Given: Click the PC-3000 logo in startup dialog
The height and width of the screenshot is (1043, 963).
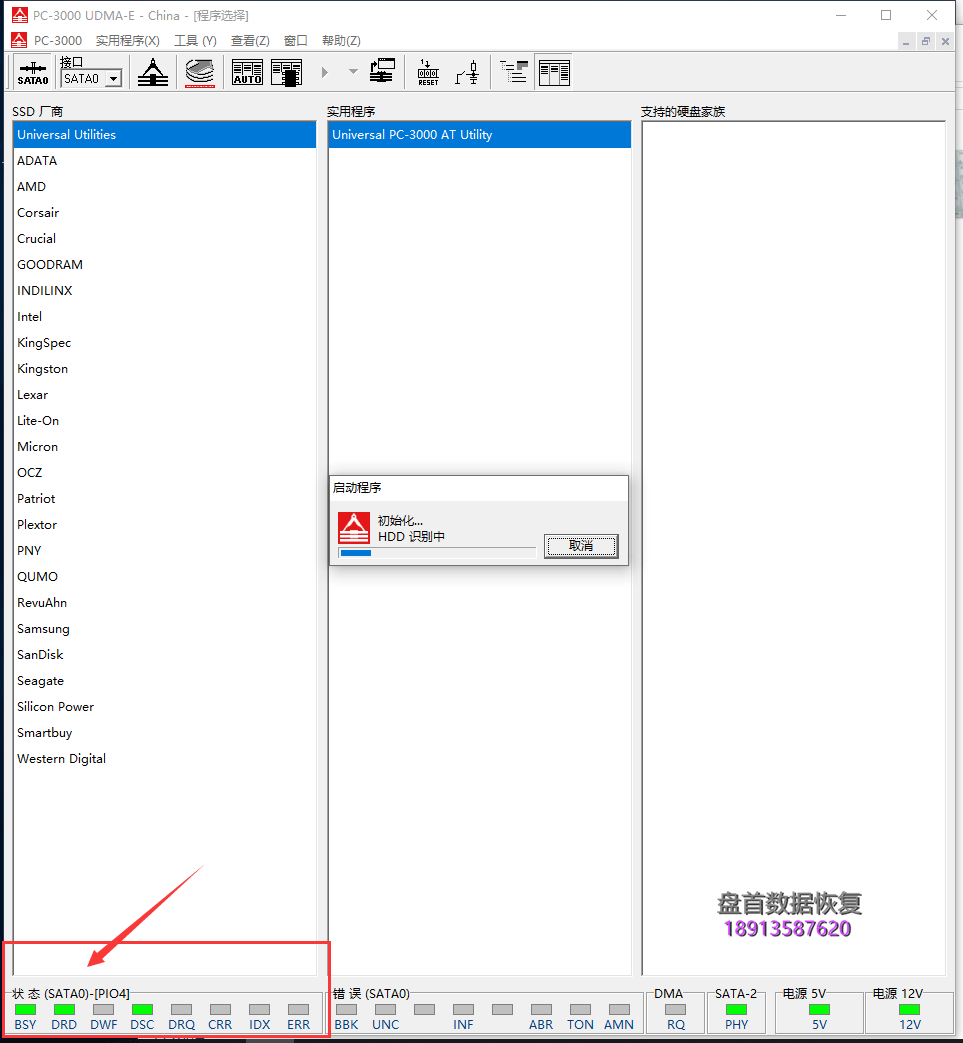Looking at the screenshot, I should tap(354, 527).
